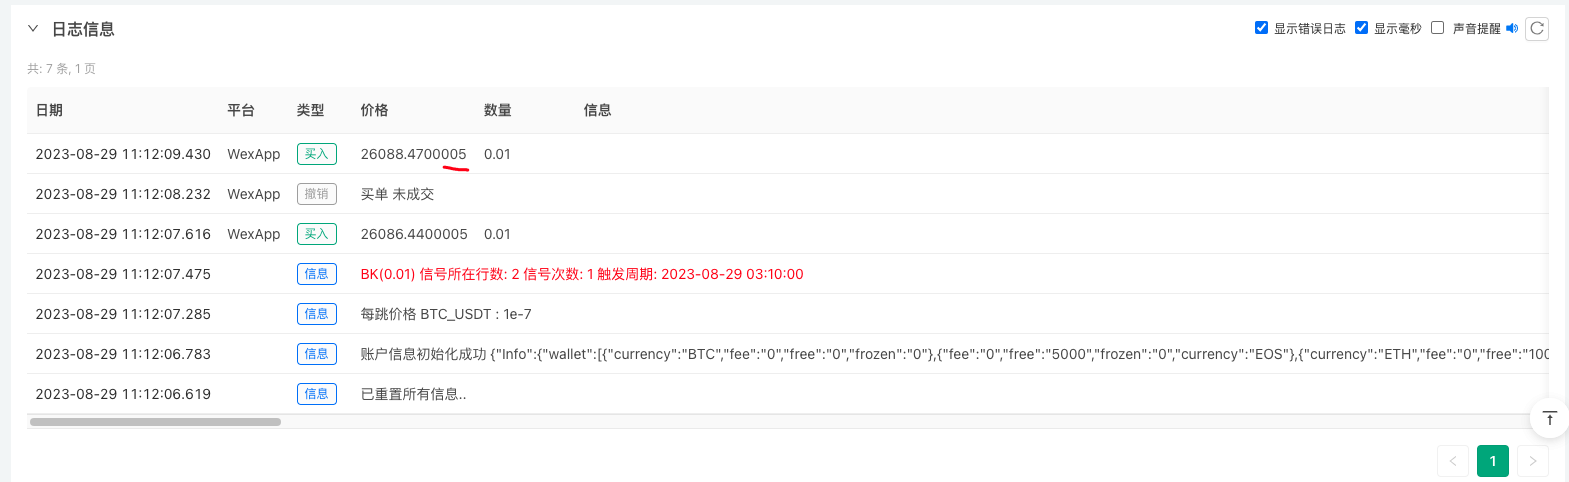
Task: Click 信息 tag beside 每跳价格 entry
Action: click(316, 314)
